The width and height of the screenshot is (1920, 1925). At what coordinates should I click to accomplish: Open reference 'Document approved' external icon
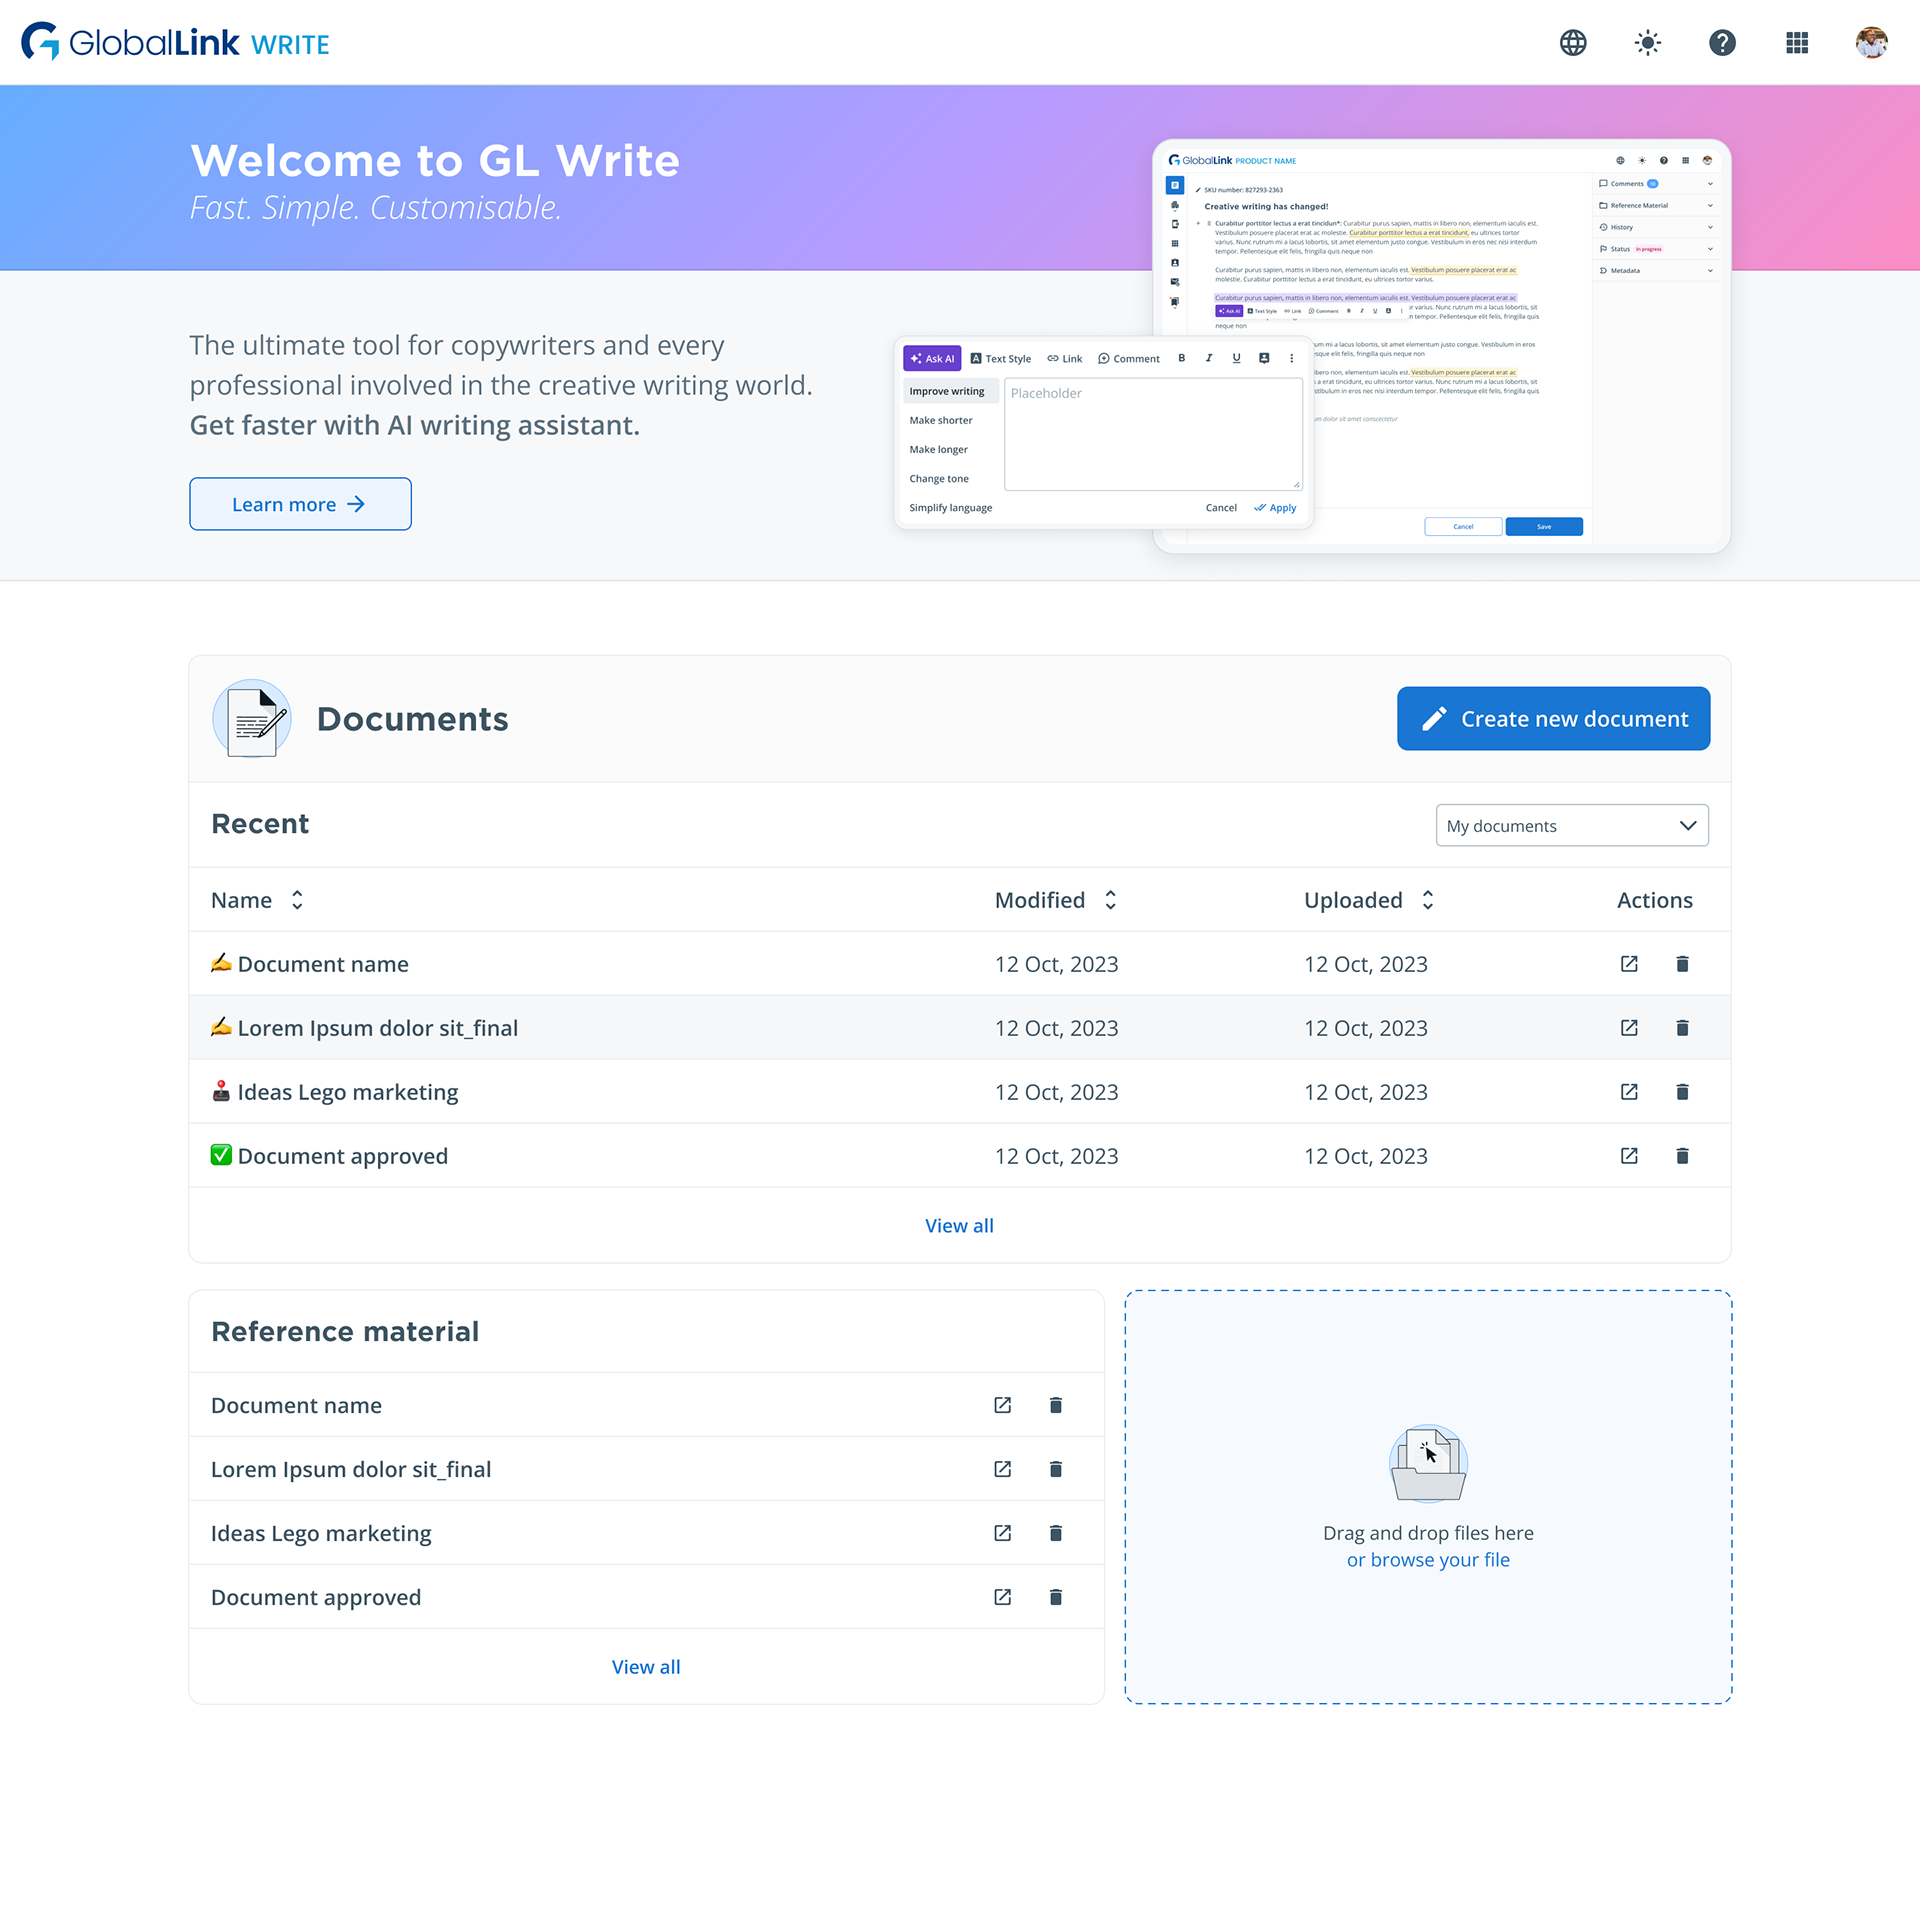[1002, 1596]
